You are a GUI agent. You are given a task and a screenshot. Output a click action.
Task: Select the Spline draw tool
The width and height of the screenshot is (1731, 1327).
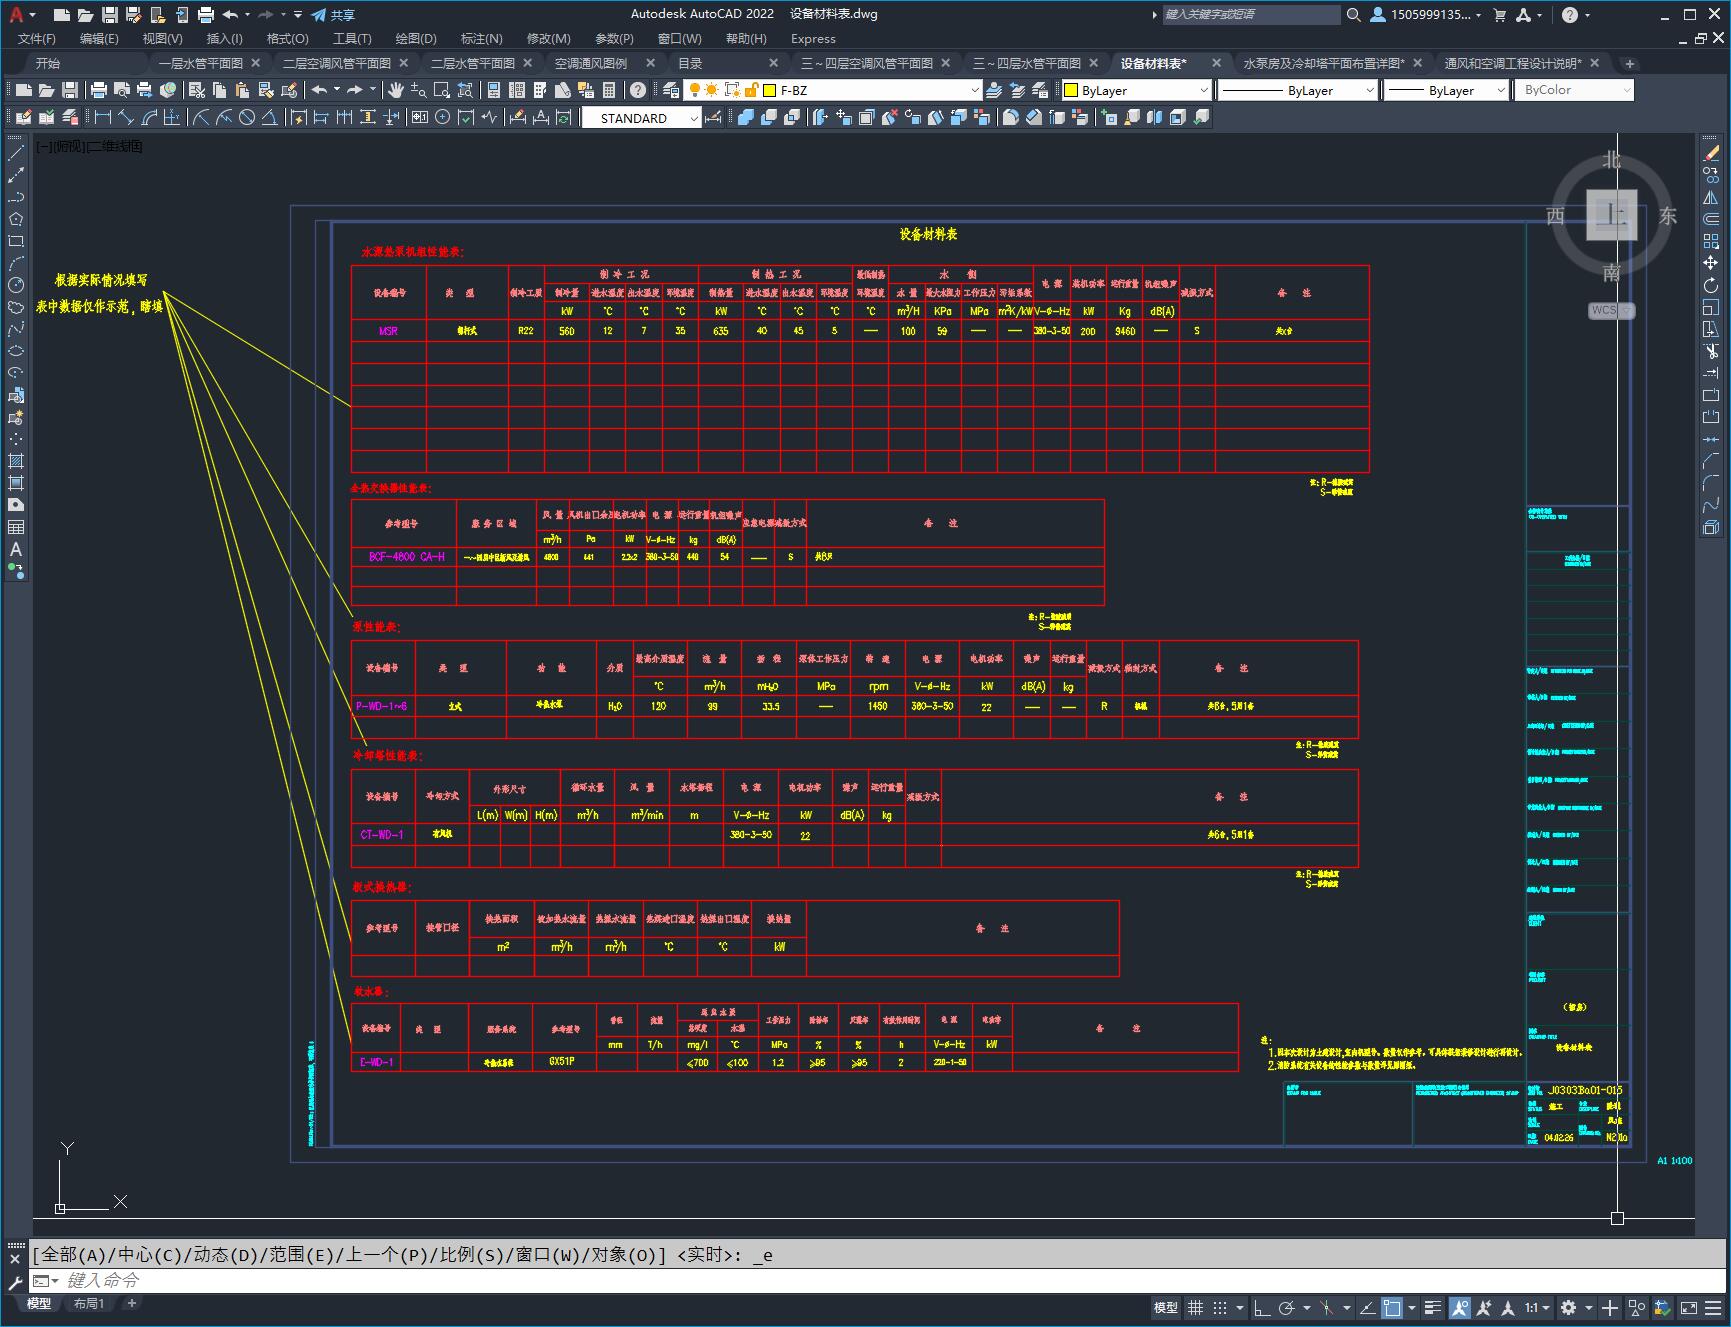pos(16,330)
